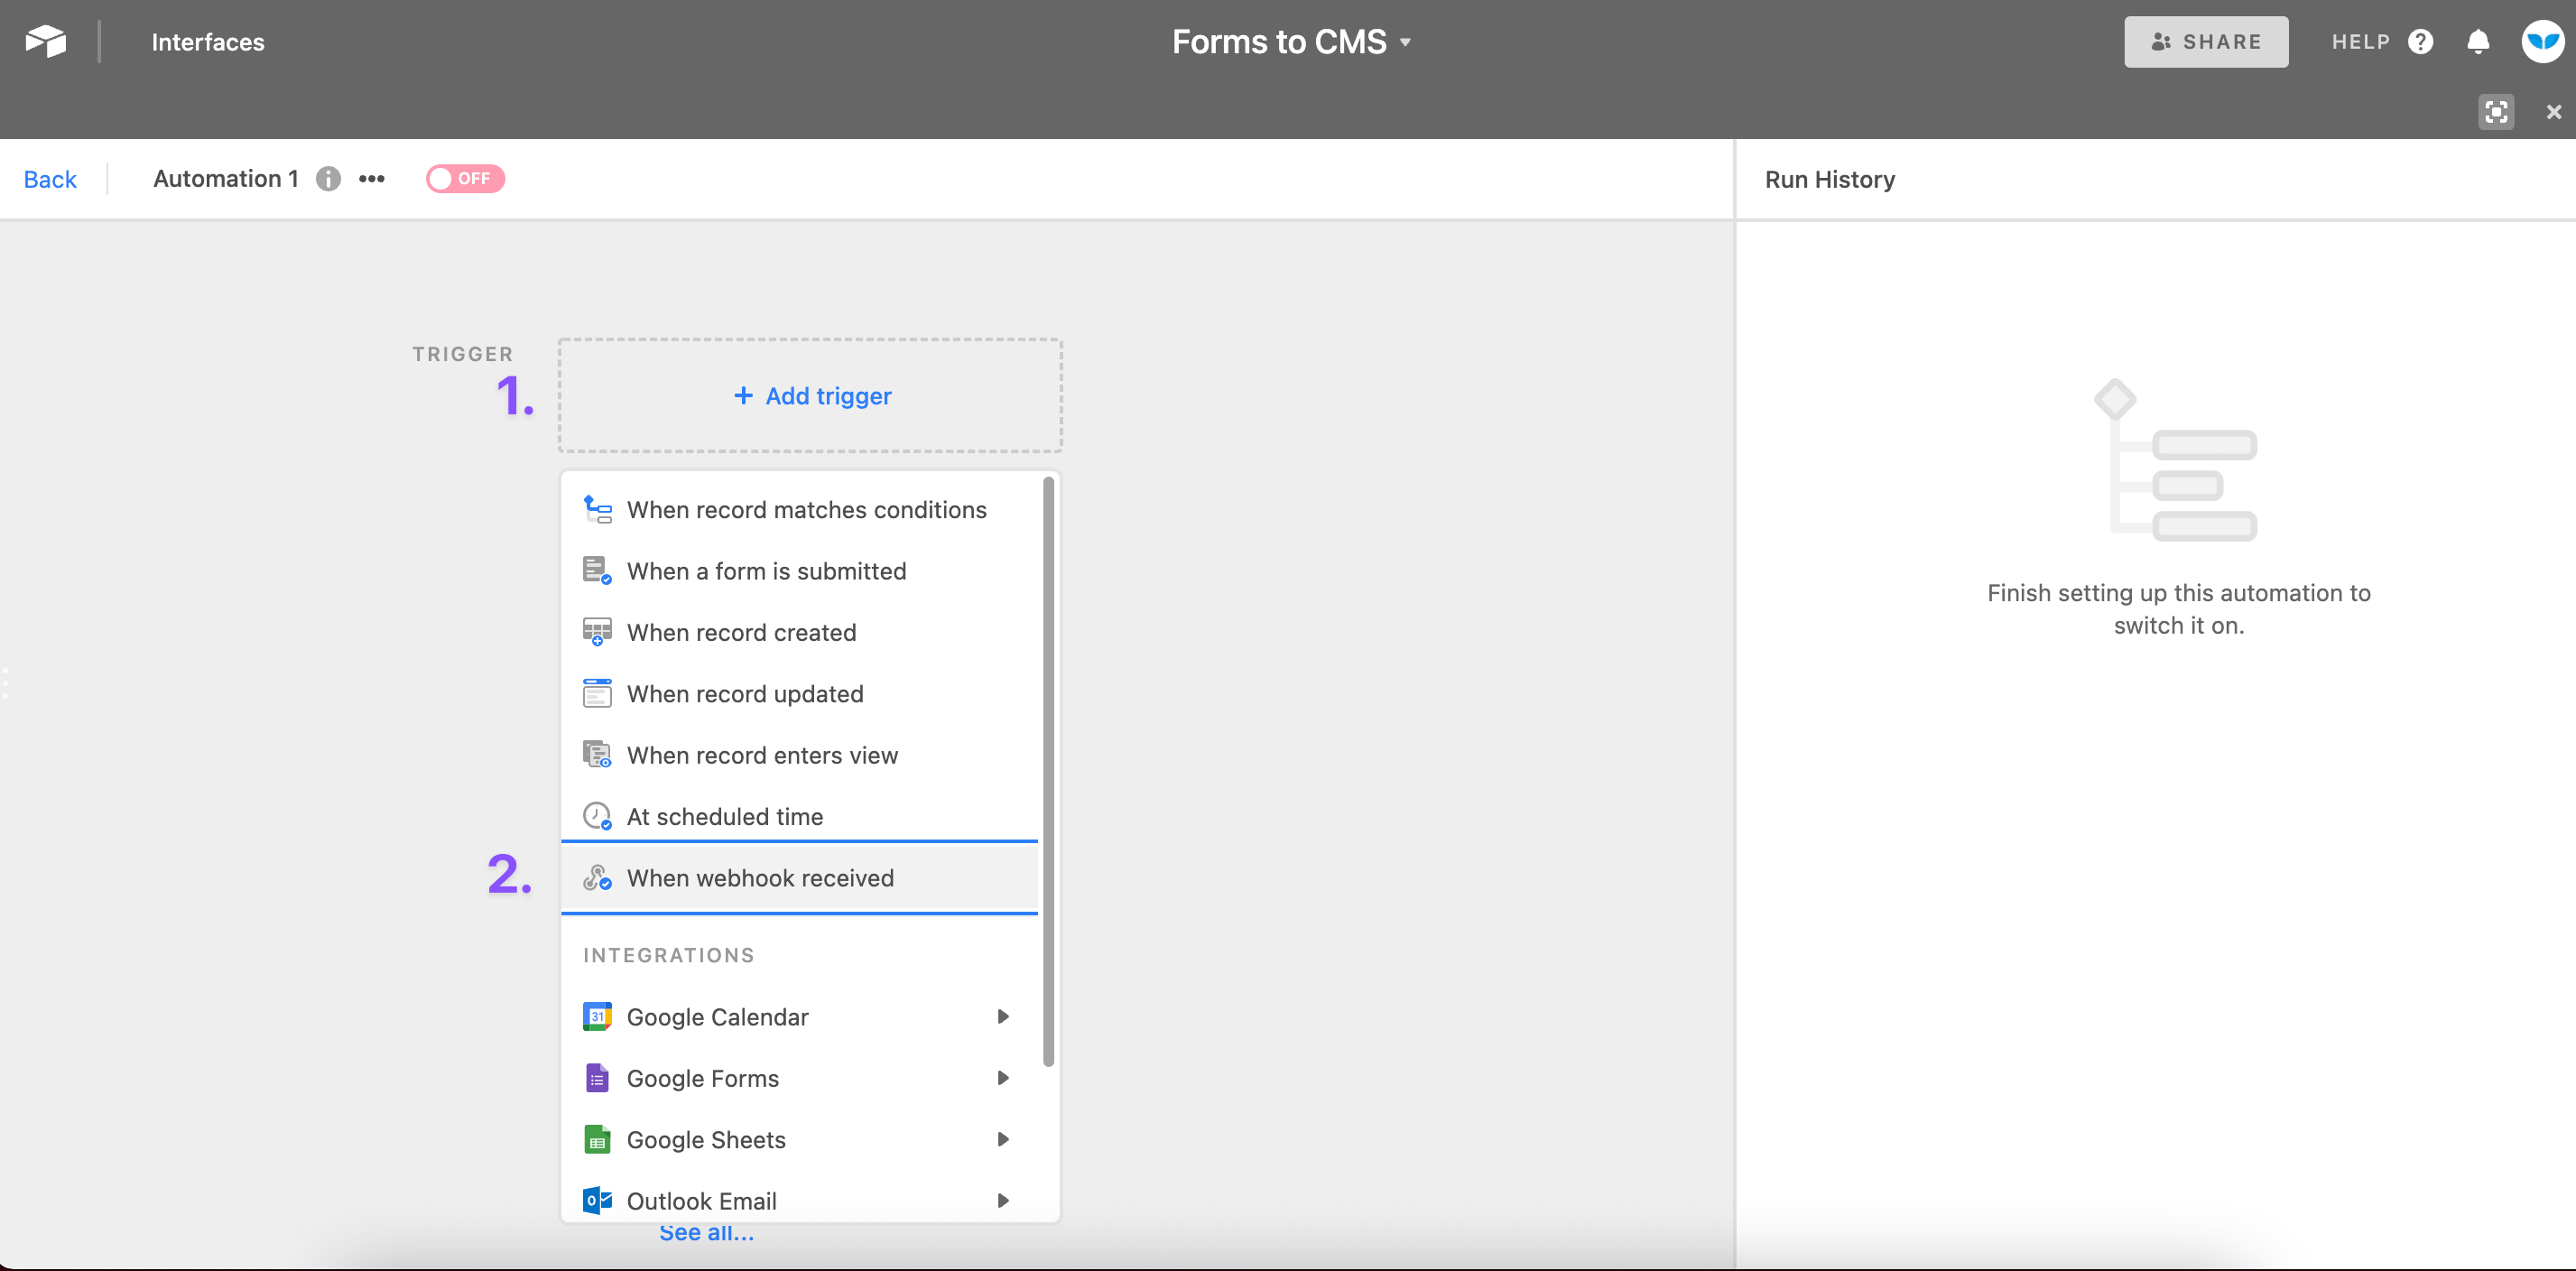Go back using the Back link
Image resolution: width=2576 pixels, height=1271 pixels.
point(49,178)
